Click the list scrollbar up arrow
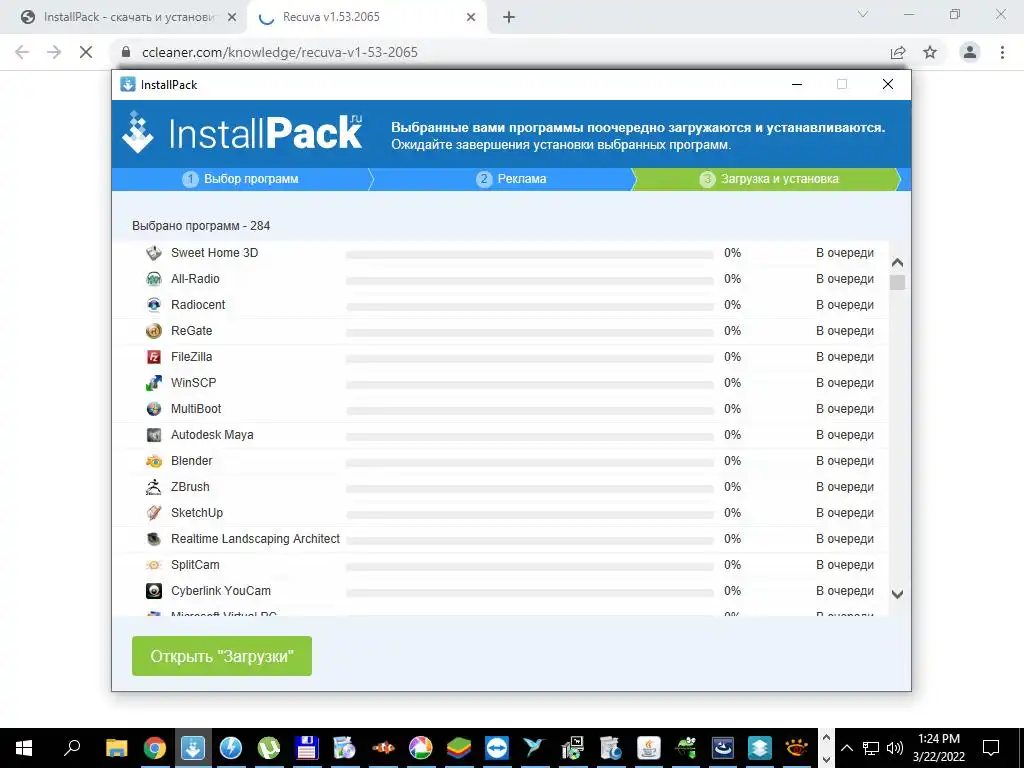The image size is (1024, 768). (897, 263)
